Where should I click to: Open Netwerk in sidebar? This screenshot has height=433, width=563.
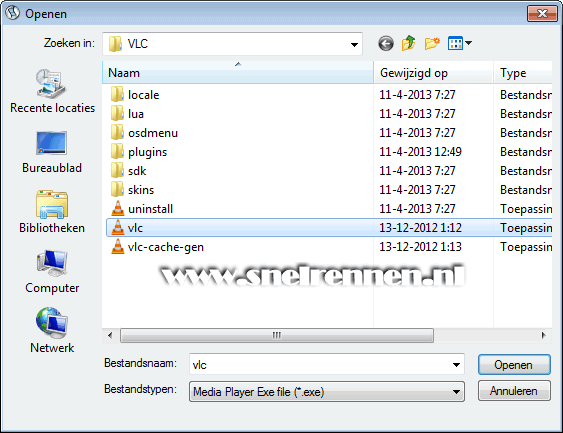(52, 331)
